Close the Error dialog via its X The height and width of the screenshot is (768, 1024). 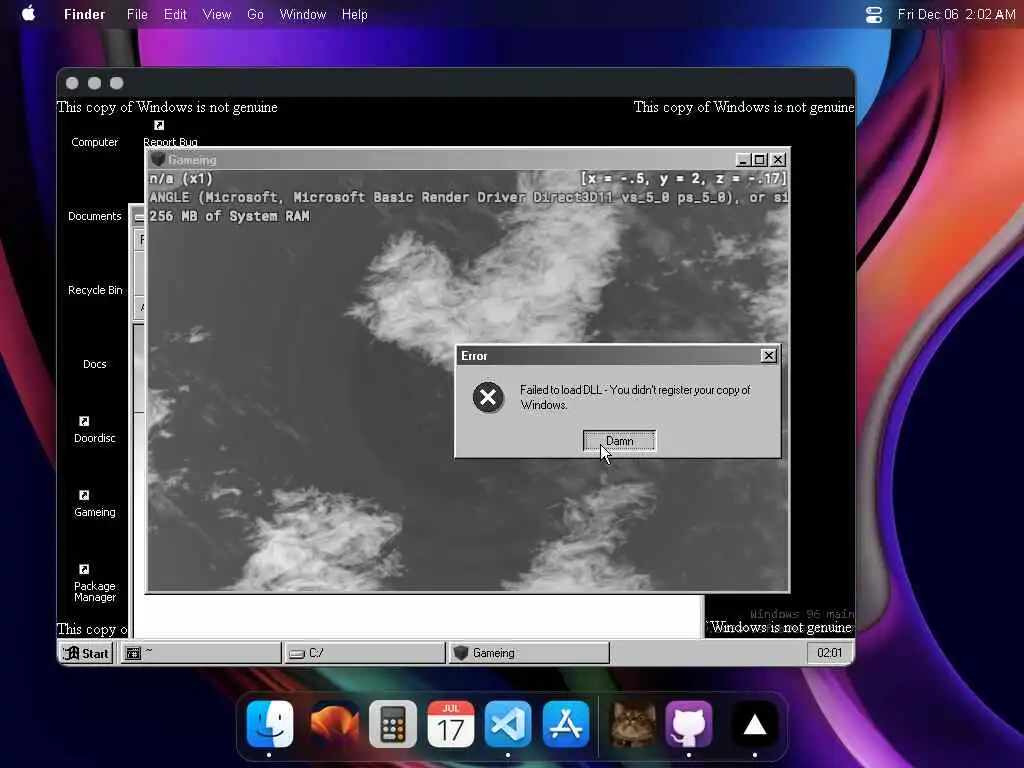click(x=769, y=355)
